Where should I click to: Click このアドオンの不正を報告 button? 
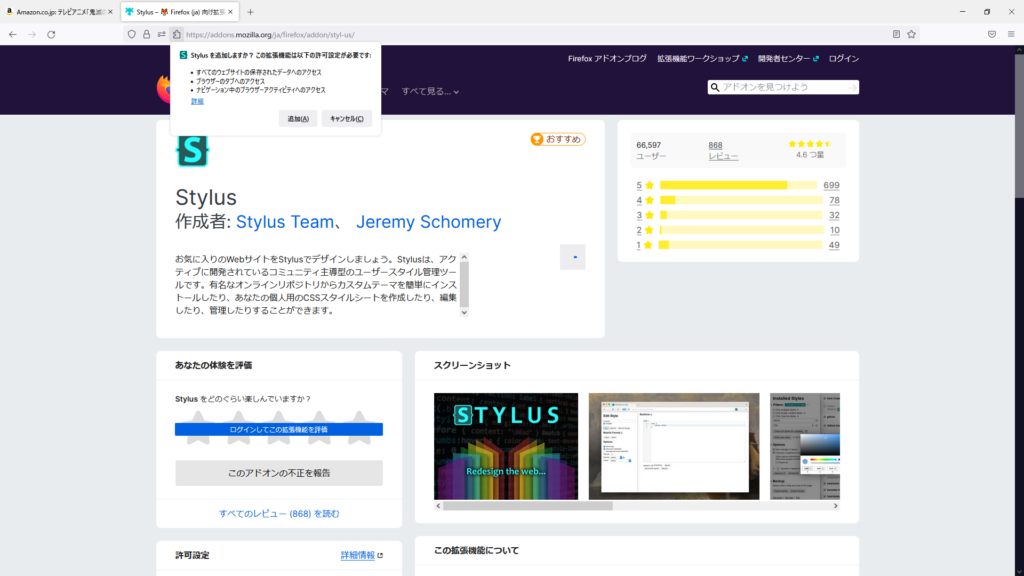coord(278,473)
